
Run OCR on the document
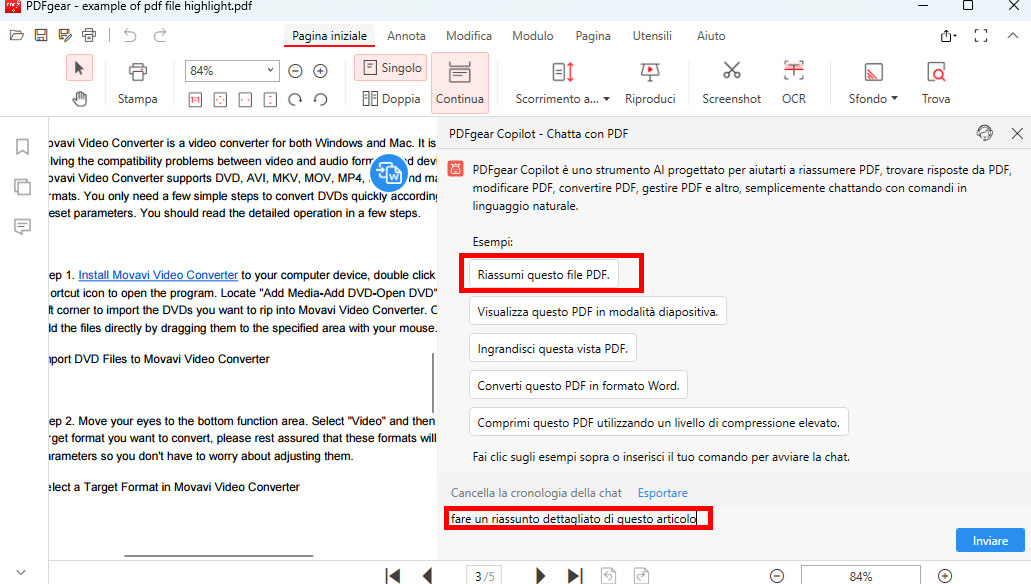pyautogui.click(x=794, y=84)
